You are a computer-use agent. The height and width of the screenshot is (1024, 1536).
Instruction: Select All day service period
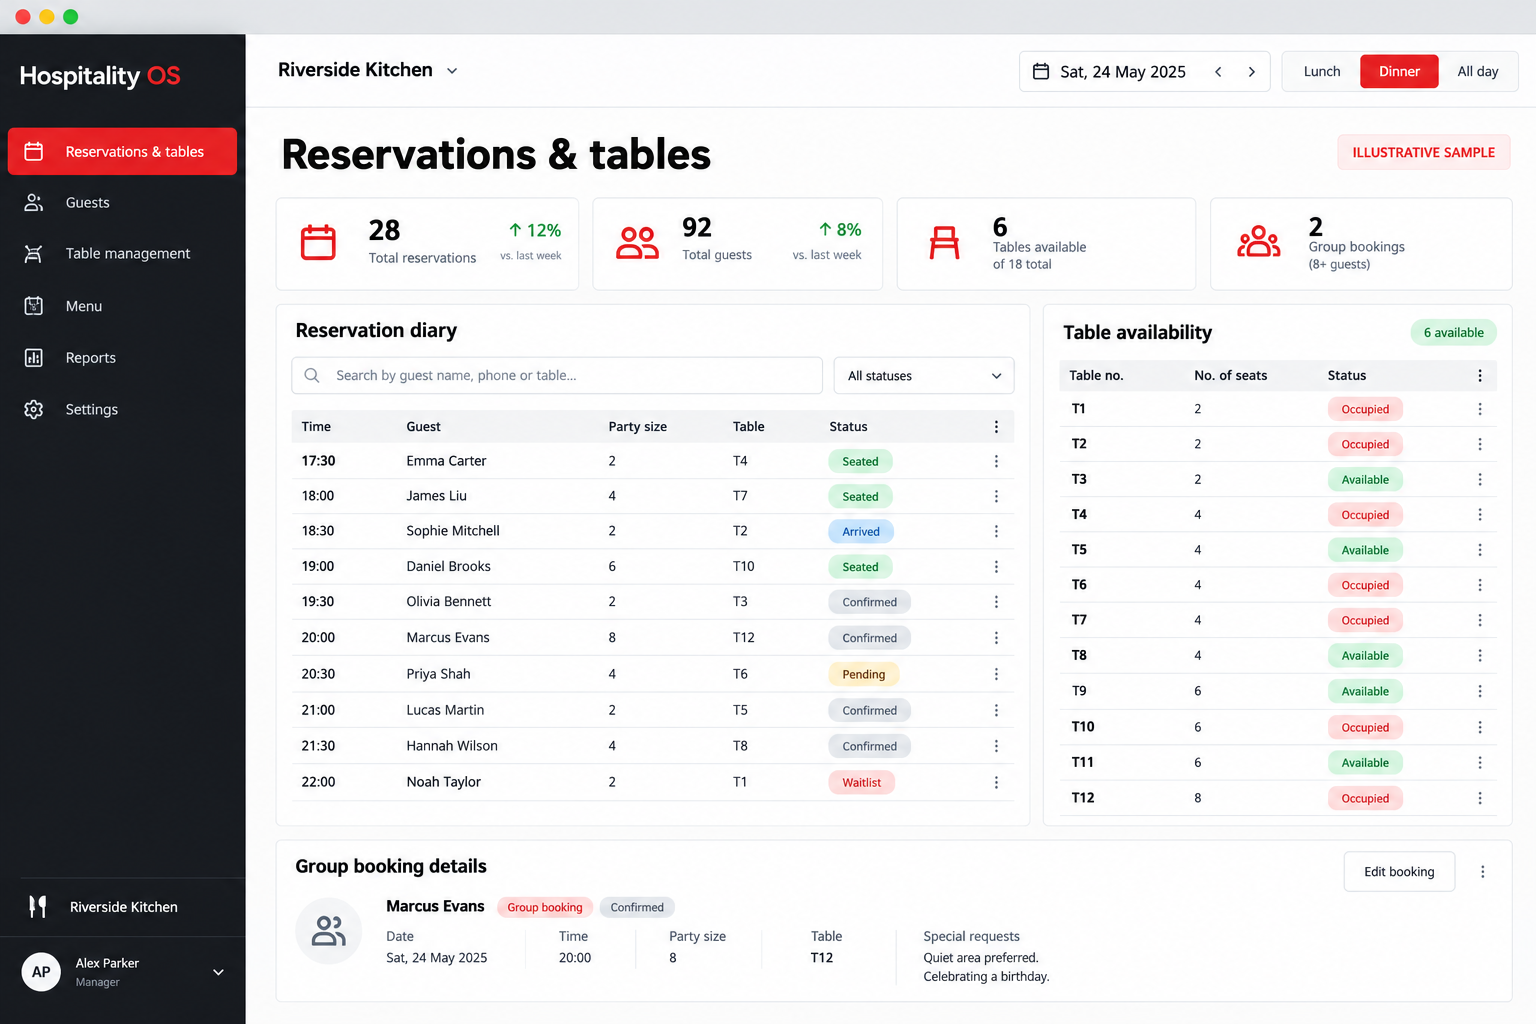click(1477, 71)
